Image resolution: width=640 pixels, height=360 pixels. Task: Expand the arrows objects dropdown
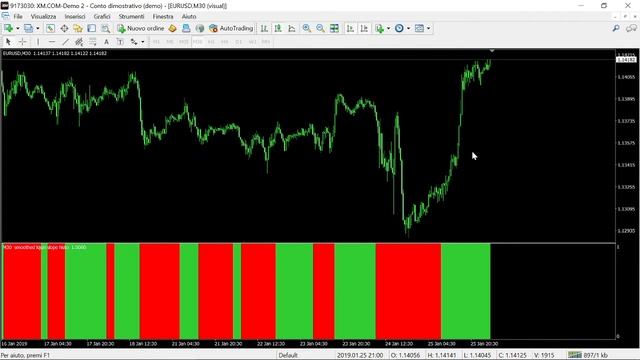(142, 42)
